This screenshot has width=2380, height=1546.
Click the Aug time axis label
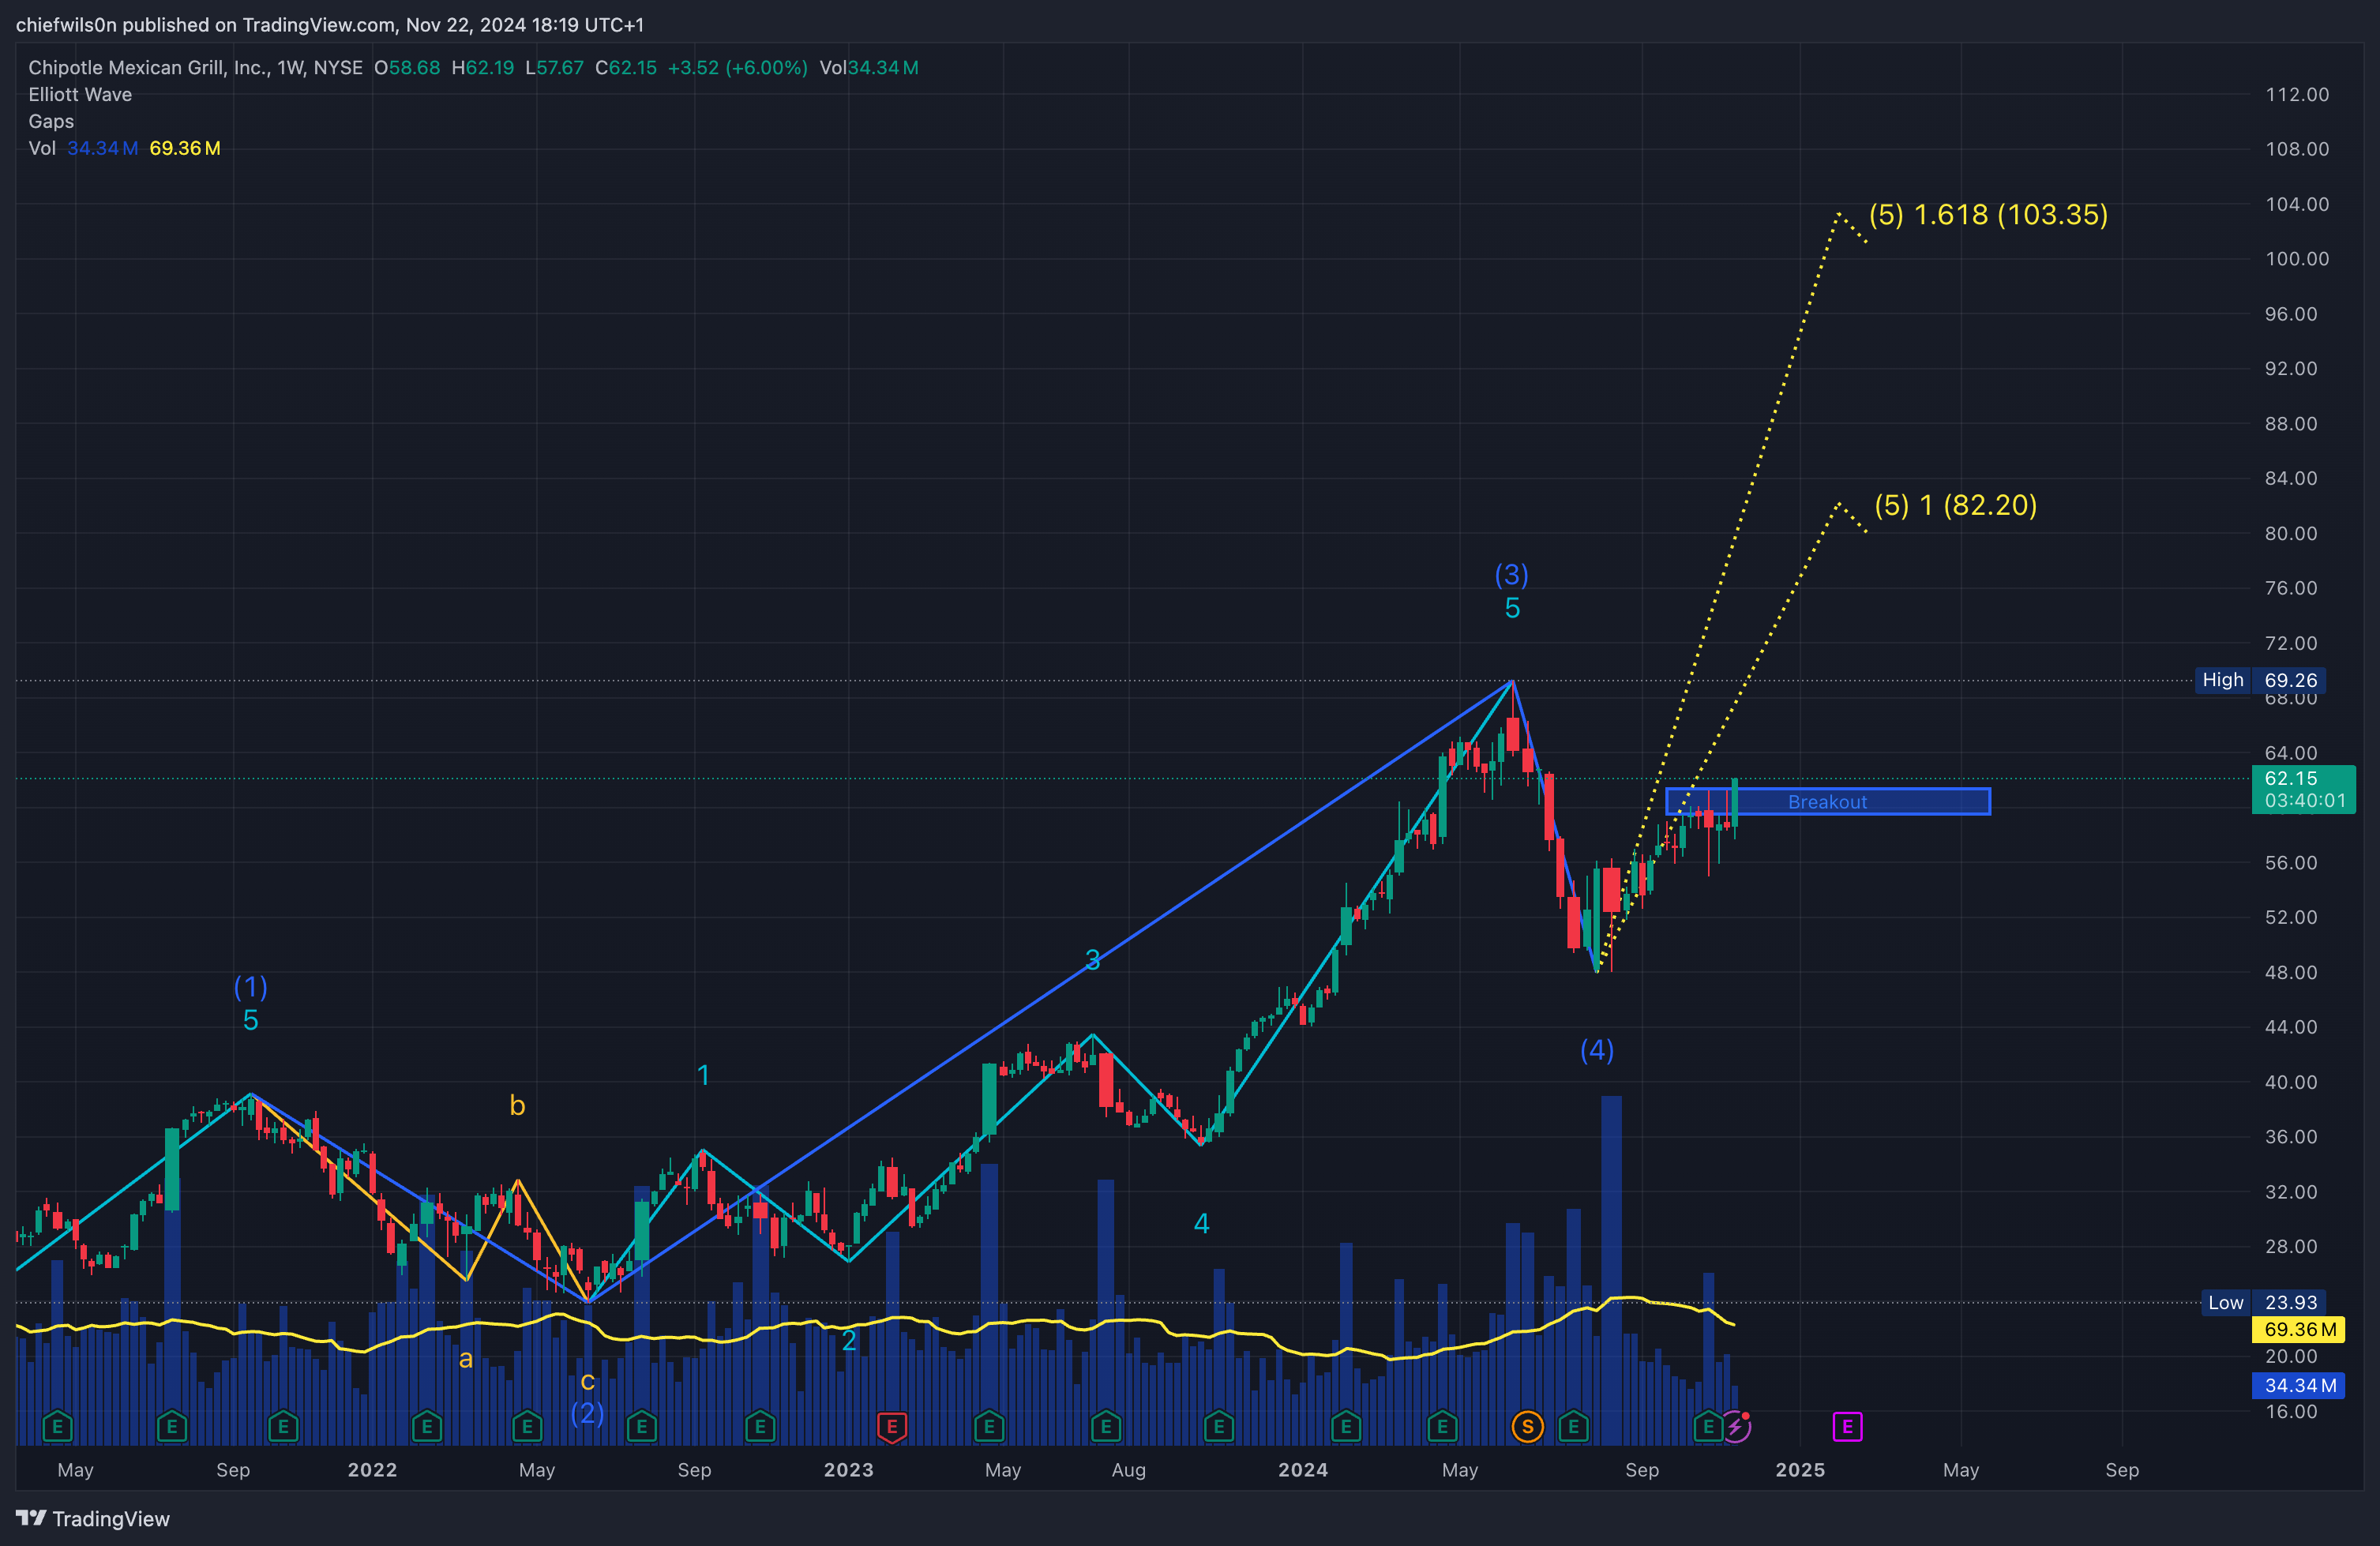tap(1129, 1470)
